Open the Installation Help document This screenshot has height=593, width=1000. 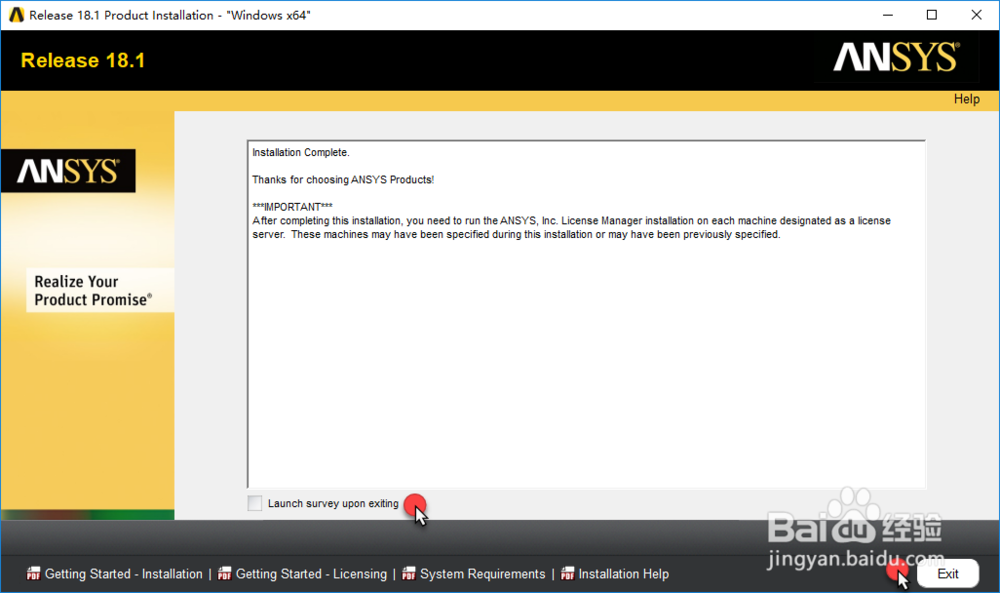[x=623, y=574]
